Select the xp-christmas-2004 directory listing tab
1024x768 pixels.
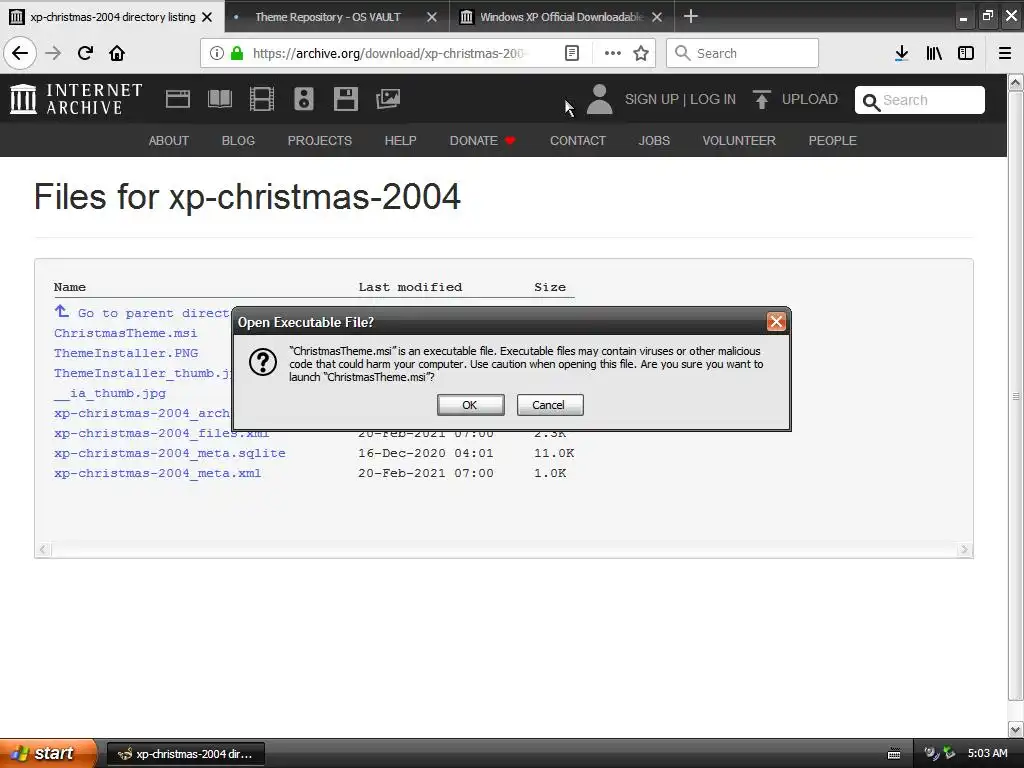[x=112, y=17]
